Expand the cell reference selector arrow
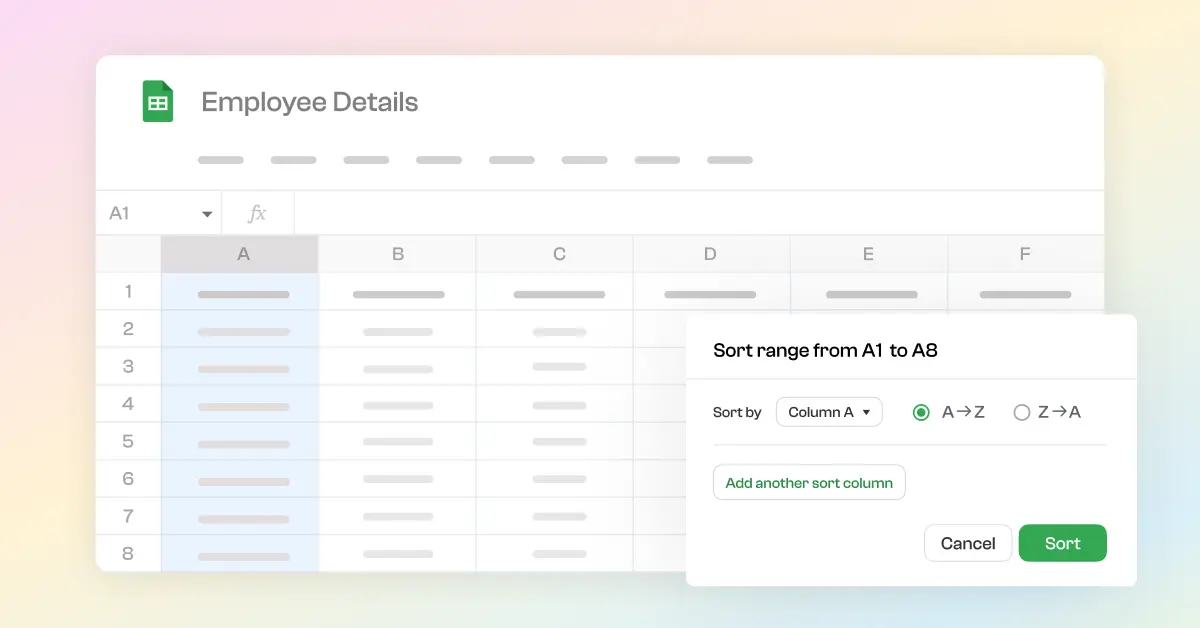The height and width of the screenshot is (628, 1200). (x=207, y=212)
